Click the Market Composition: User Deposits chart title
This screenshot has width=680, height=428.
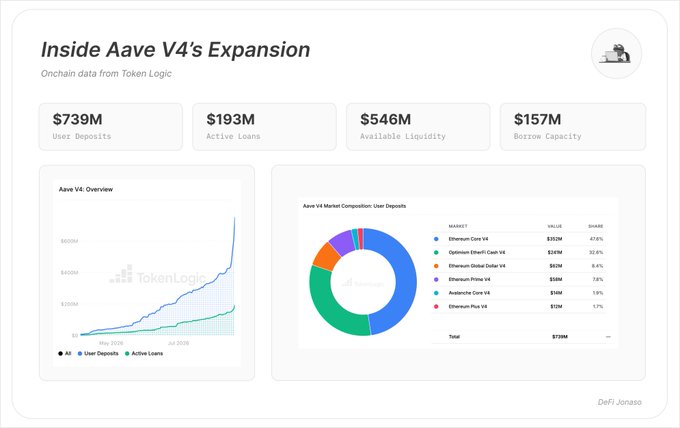click(x=354, y=206)
